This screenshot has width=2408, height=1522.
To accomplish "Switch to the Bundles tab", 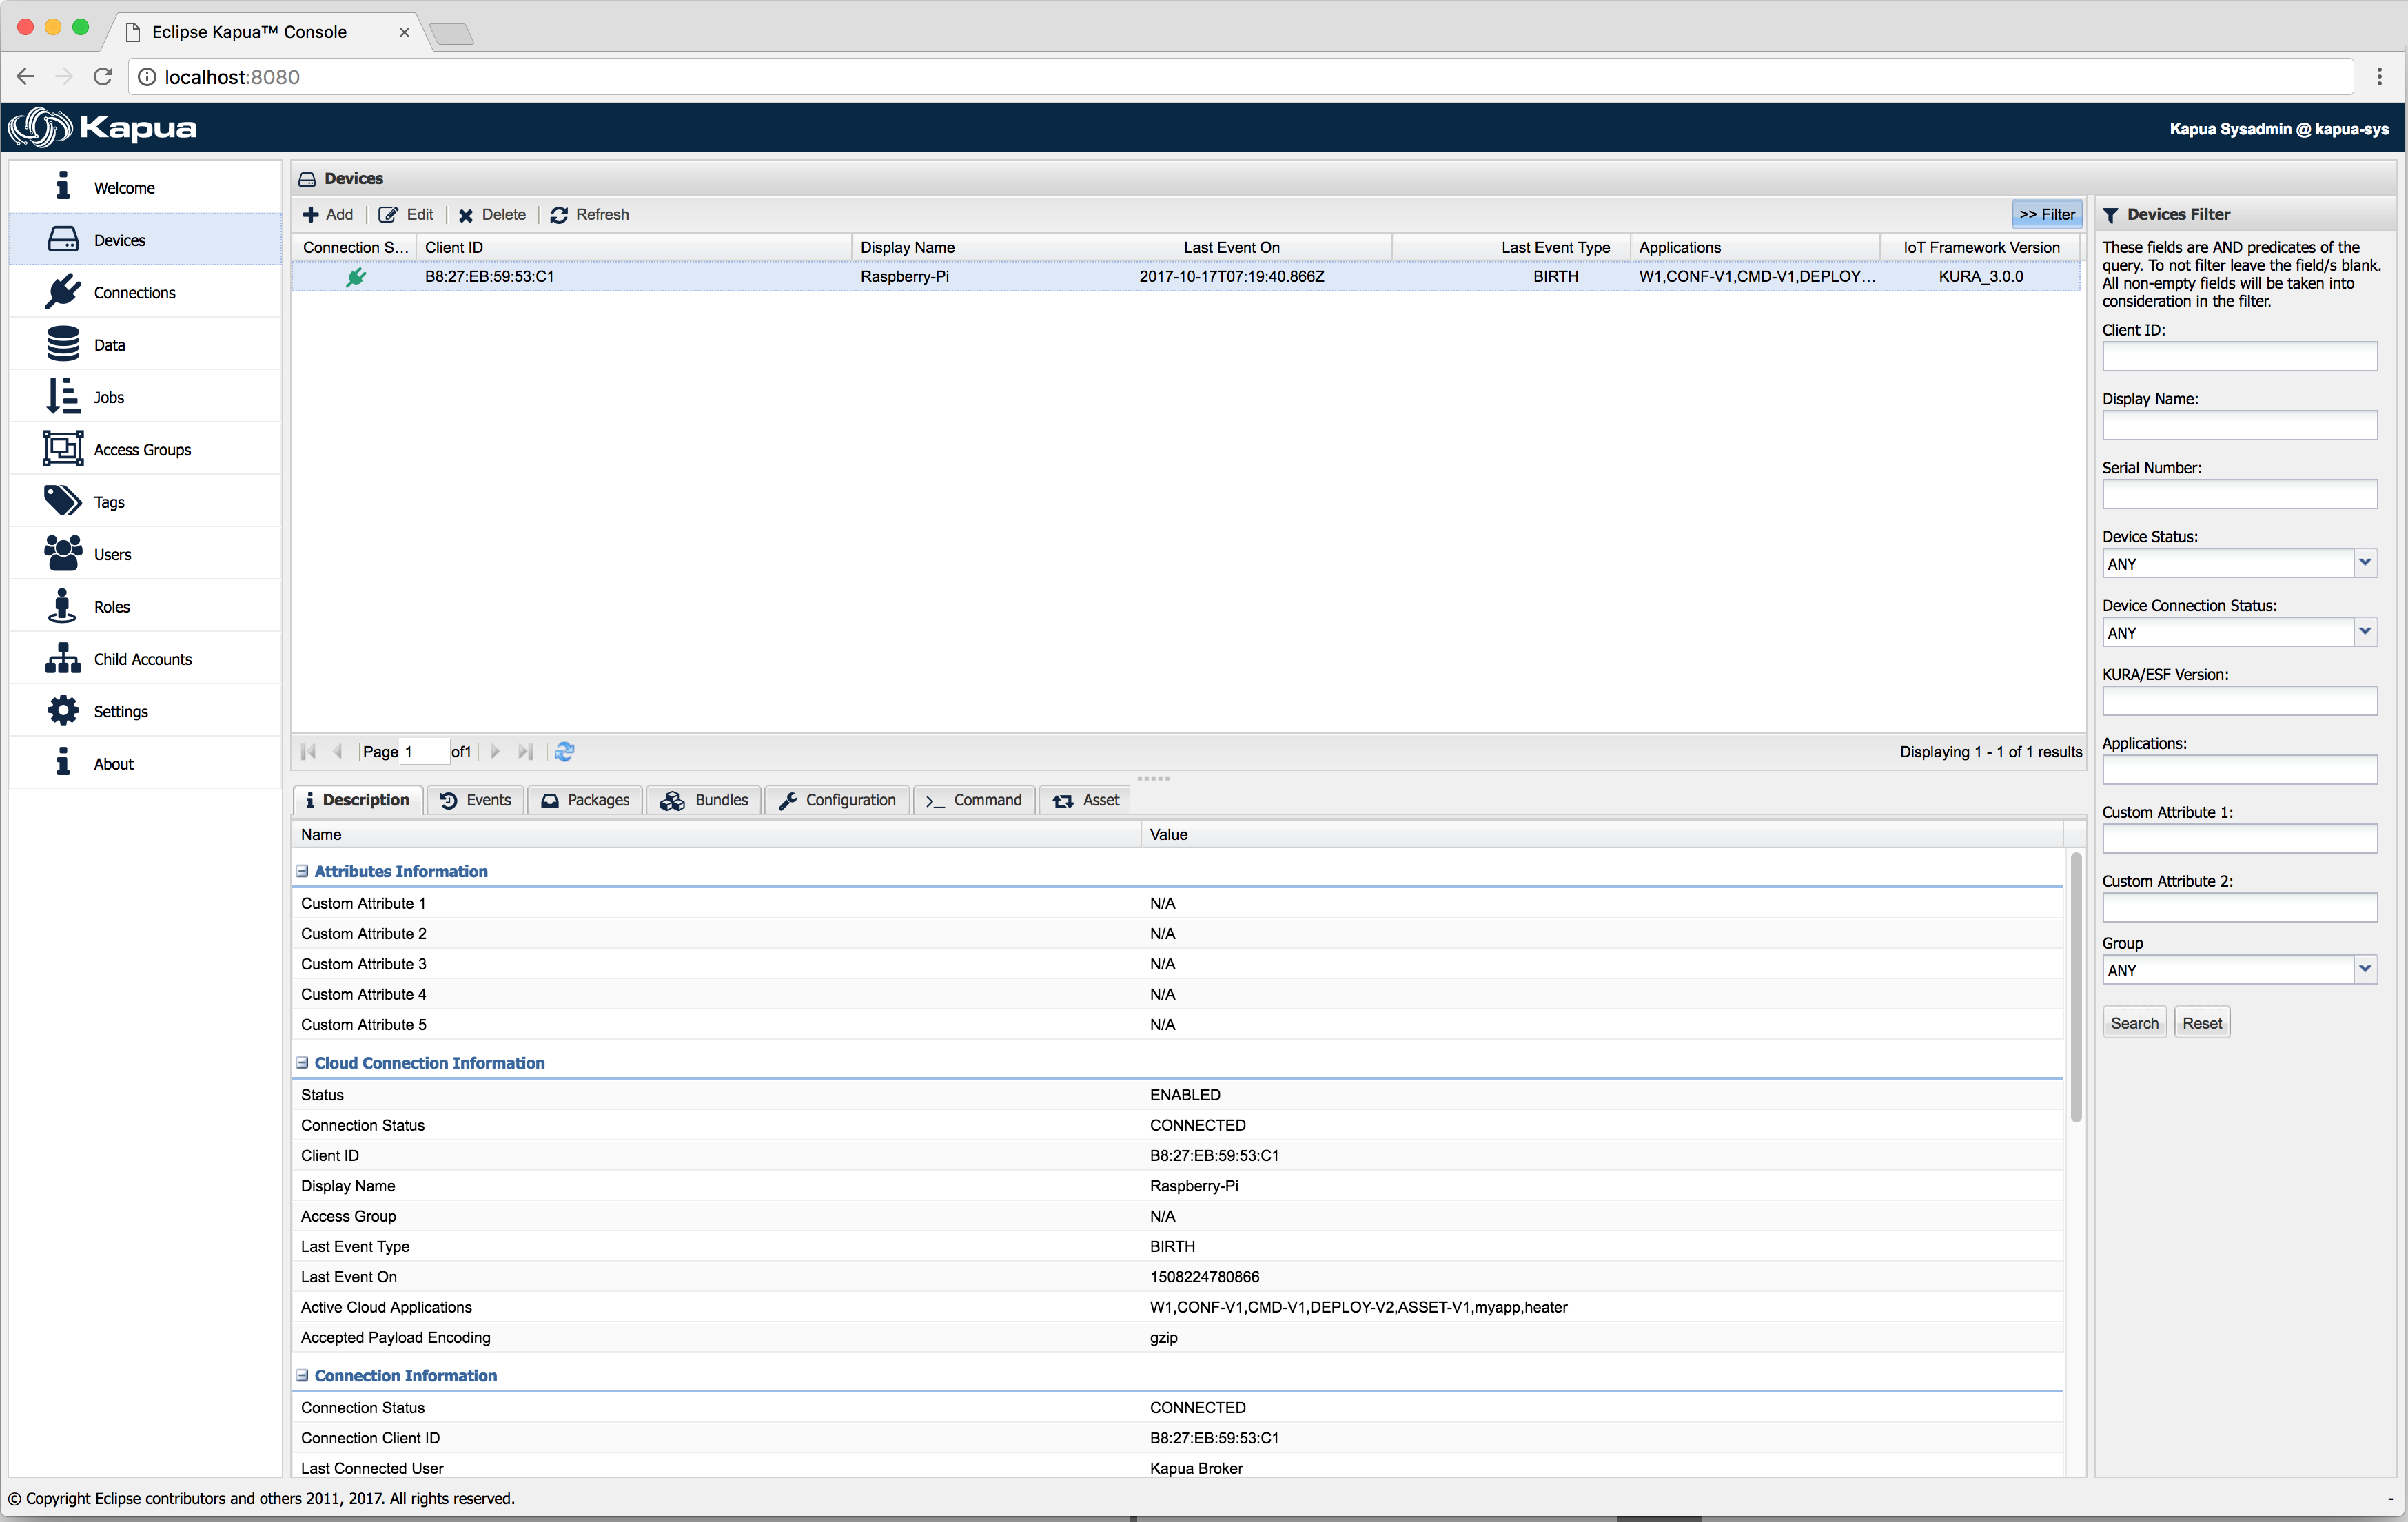I will click(704, 800).
